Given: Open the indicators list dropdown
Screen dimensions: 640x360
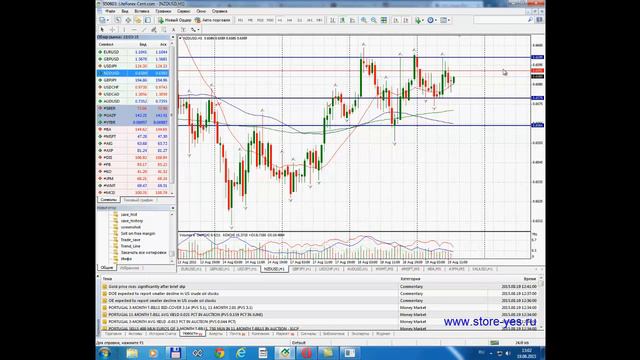Looking at the screenshot, I should [x=419, y=20].
